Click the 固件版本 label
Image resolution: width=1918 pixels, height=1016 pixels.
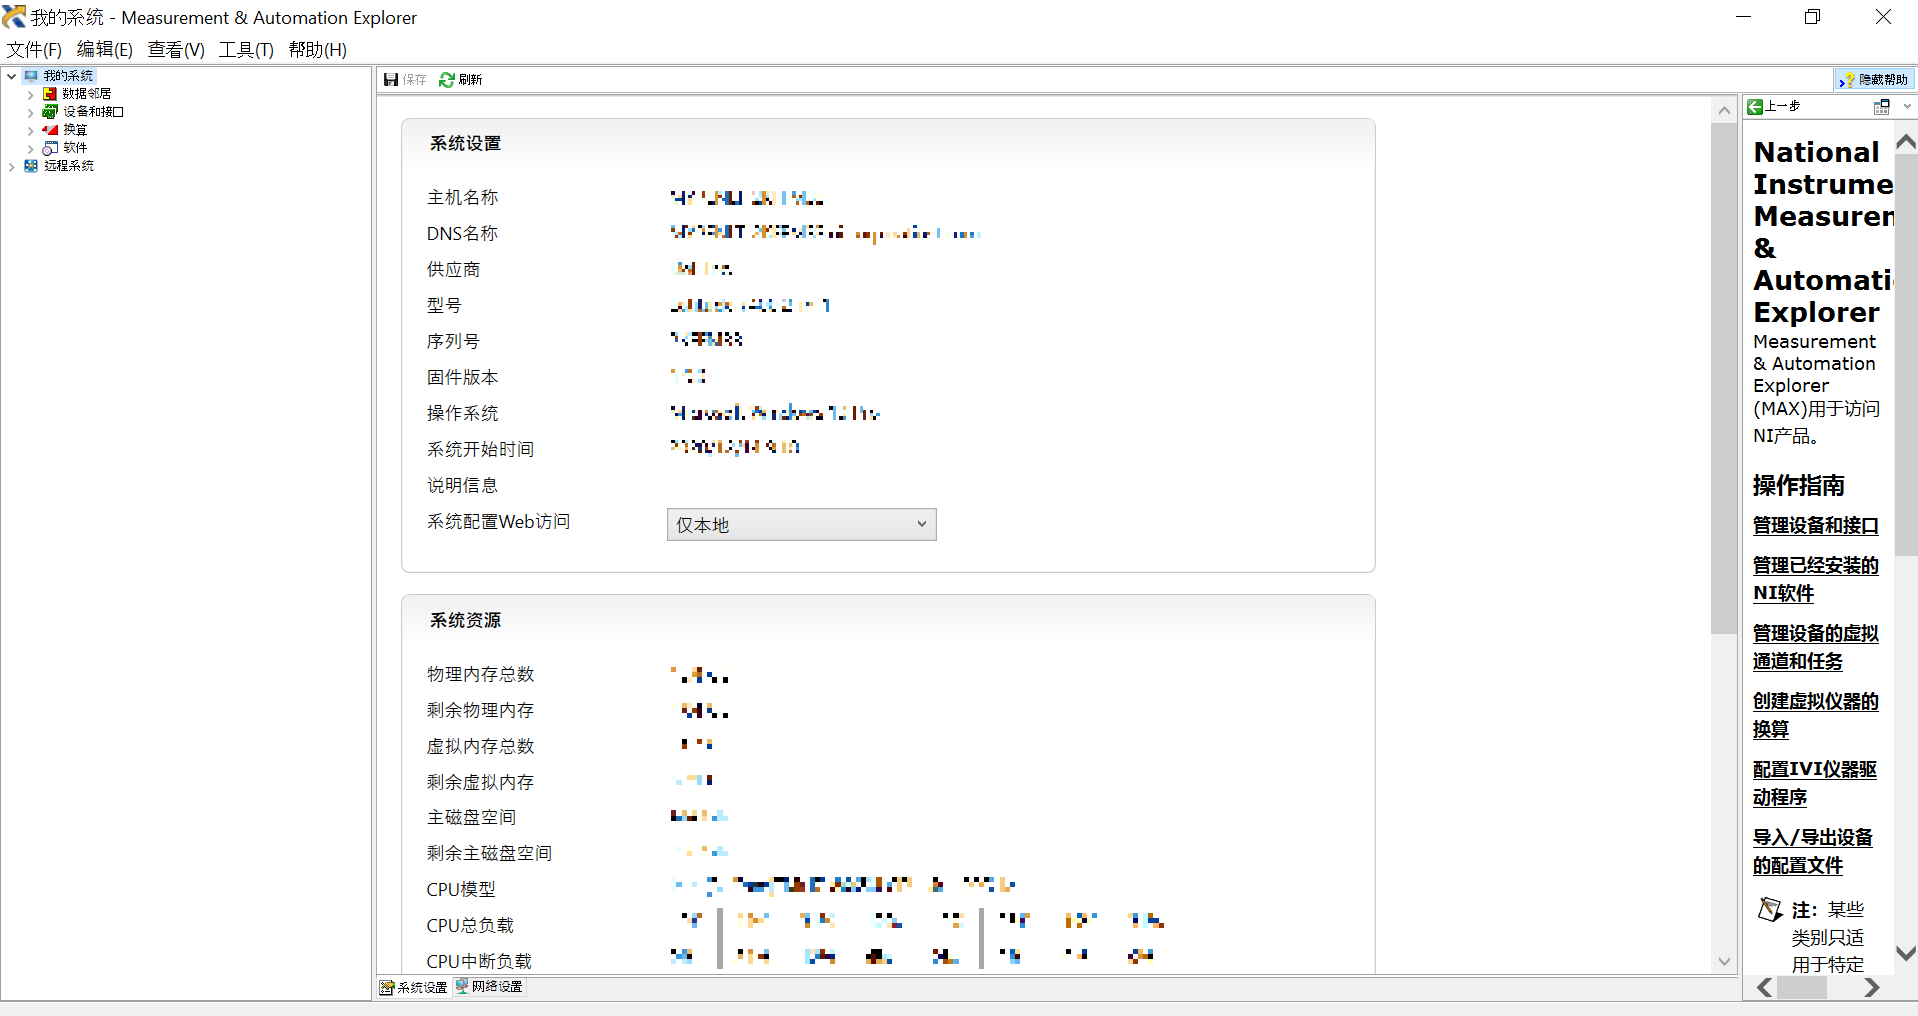tap(462, 378)
